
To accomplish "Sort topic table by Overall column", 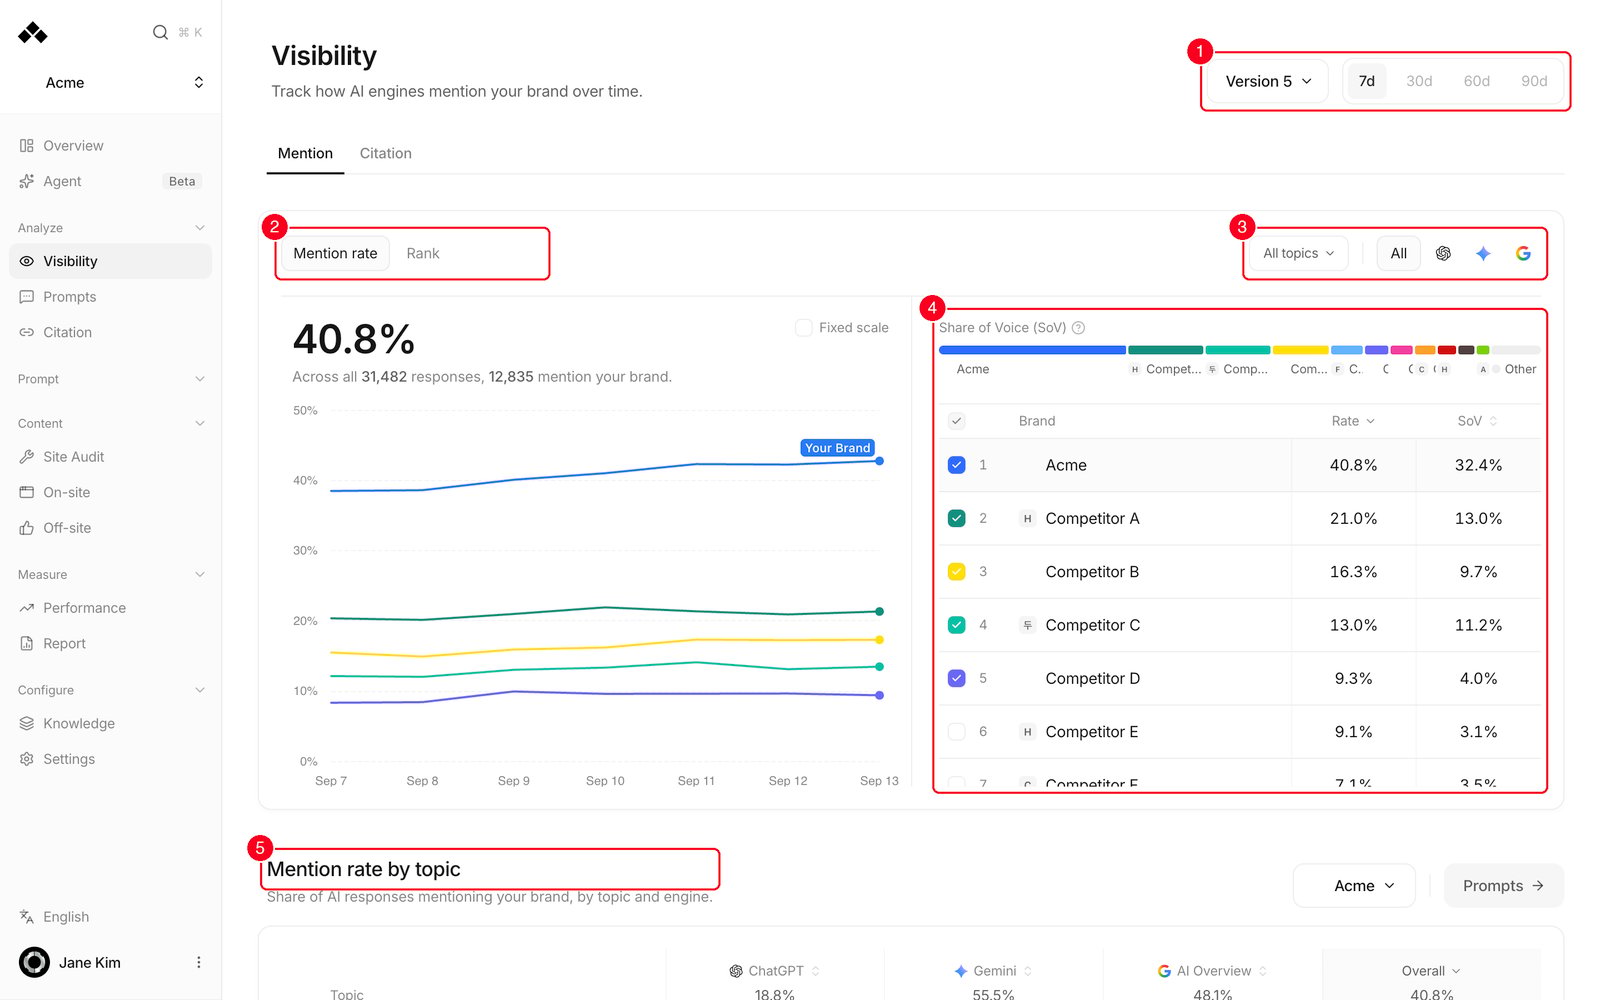I will [x=1431, y=971].
